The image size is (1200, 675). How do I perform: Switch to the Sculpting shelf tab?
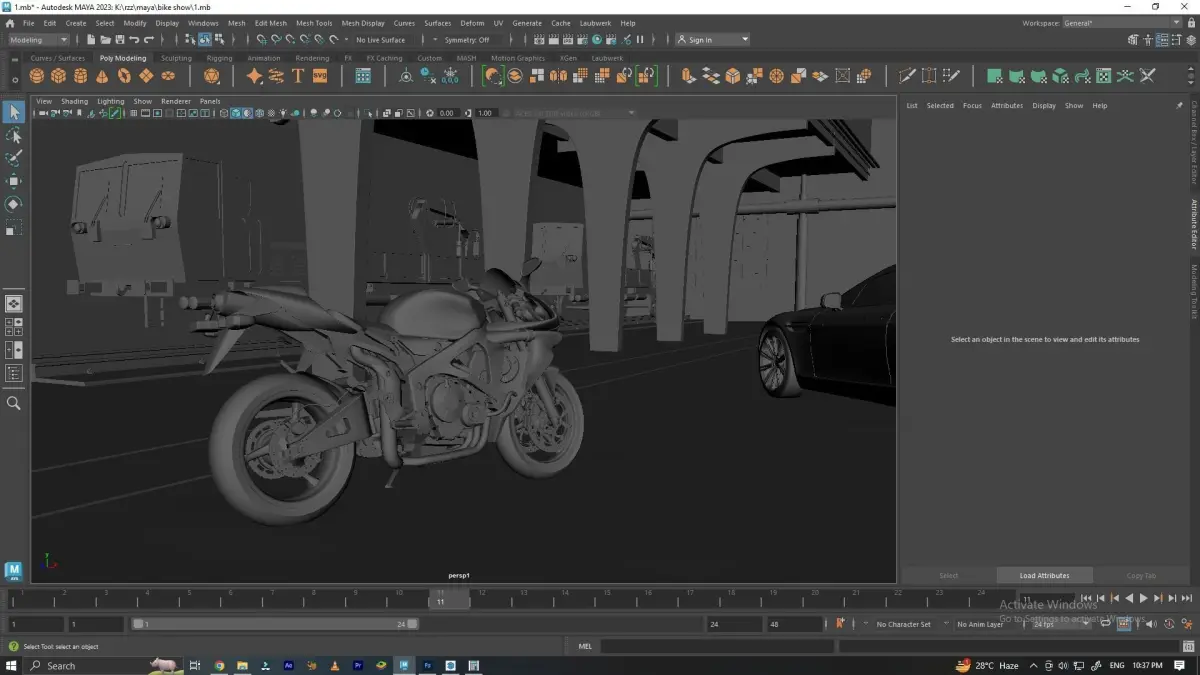[x=176, y=58]
